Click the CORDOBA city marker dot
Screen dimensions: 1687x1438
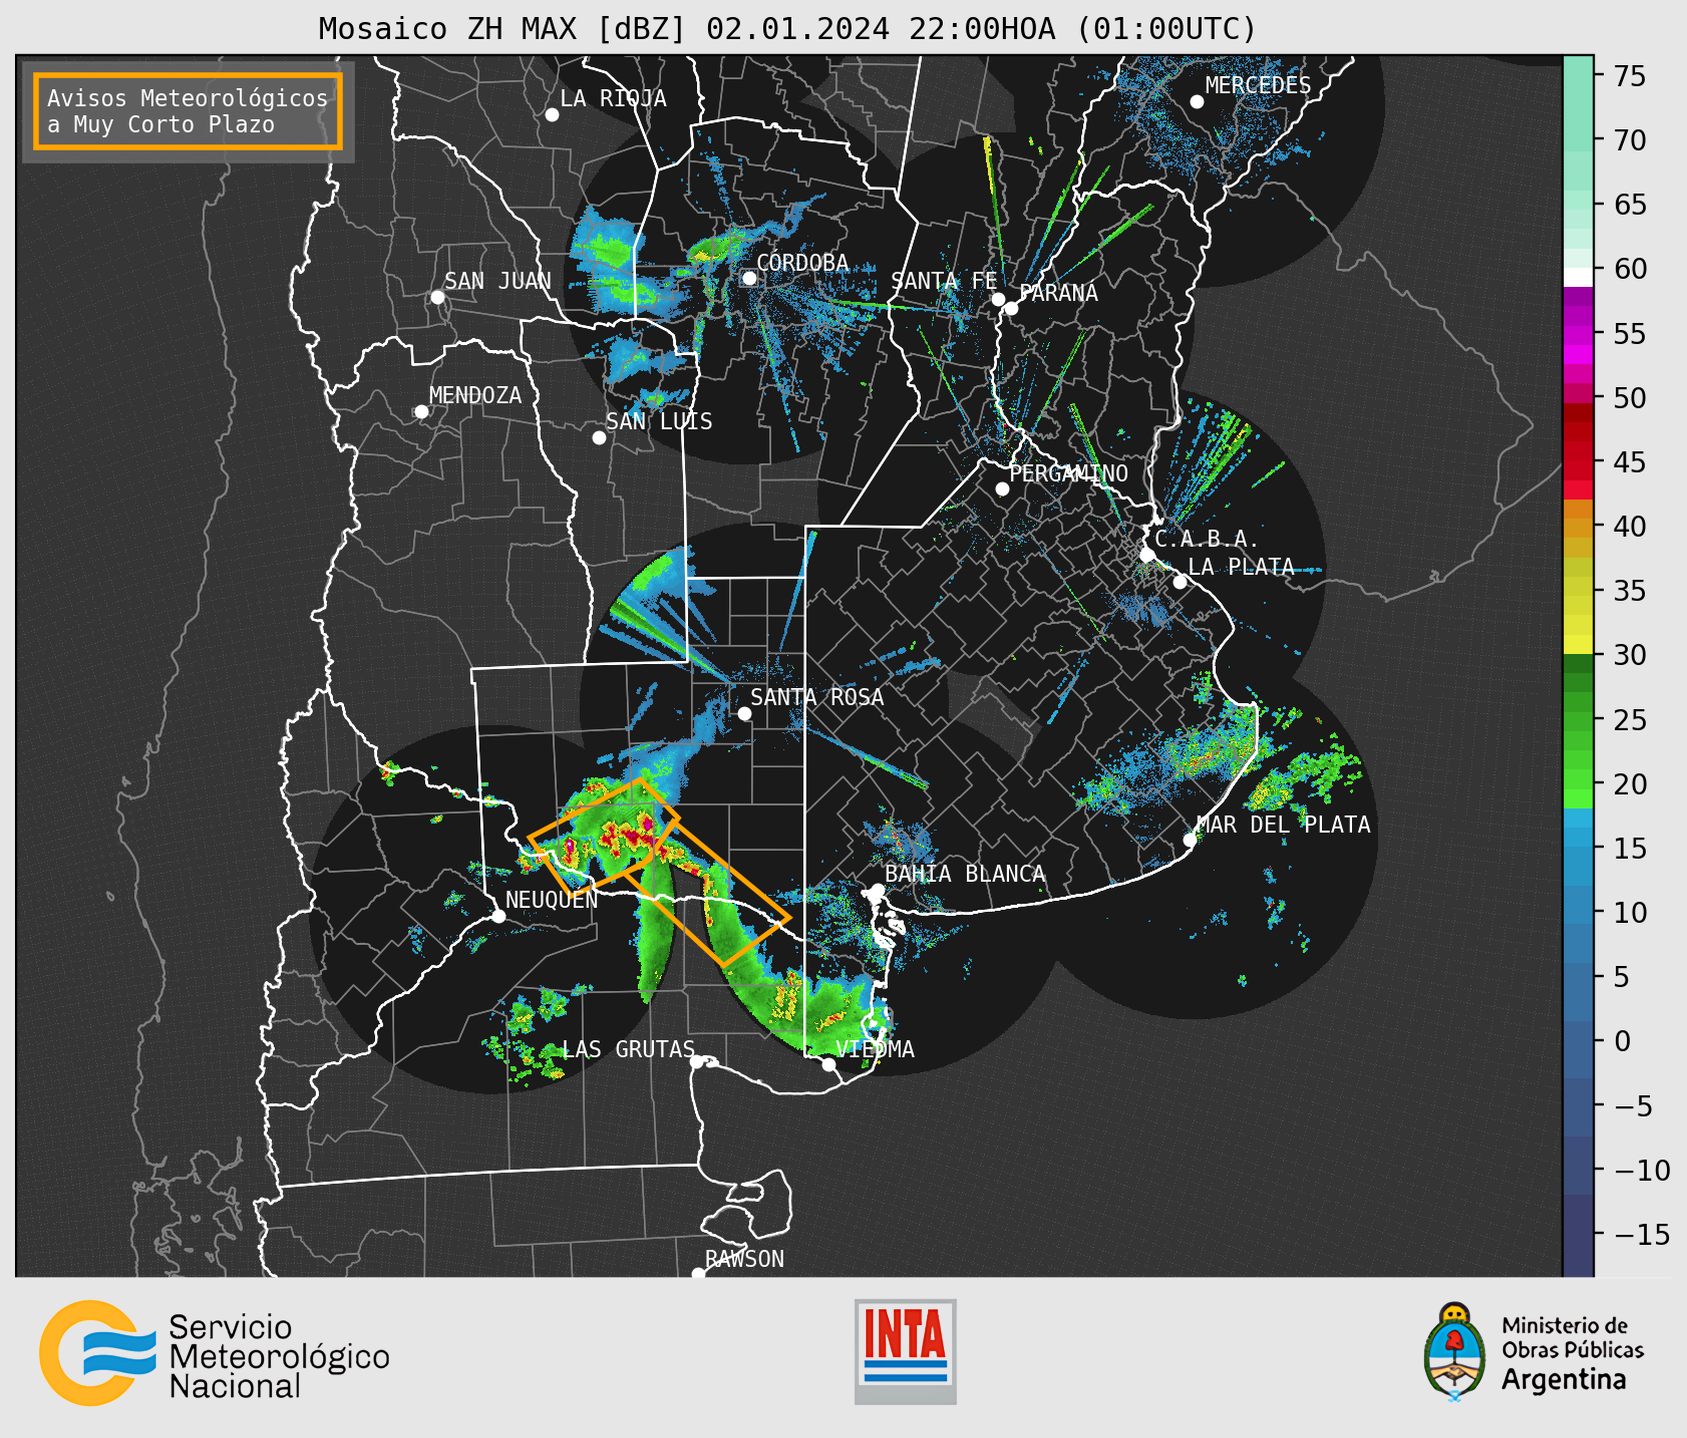[749, 278]
